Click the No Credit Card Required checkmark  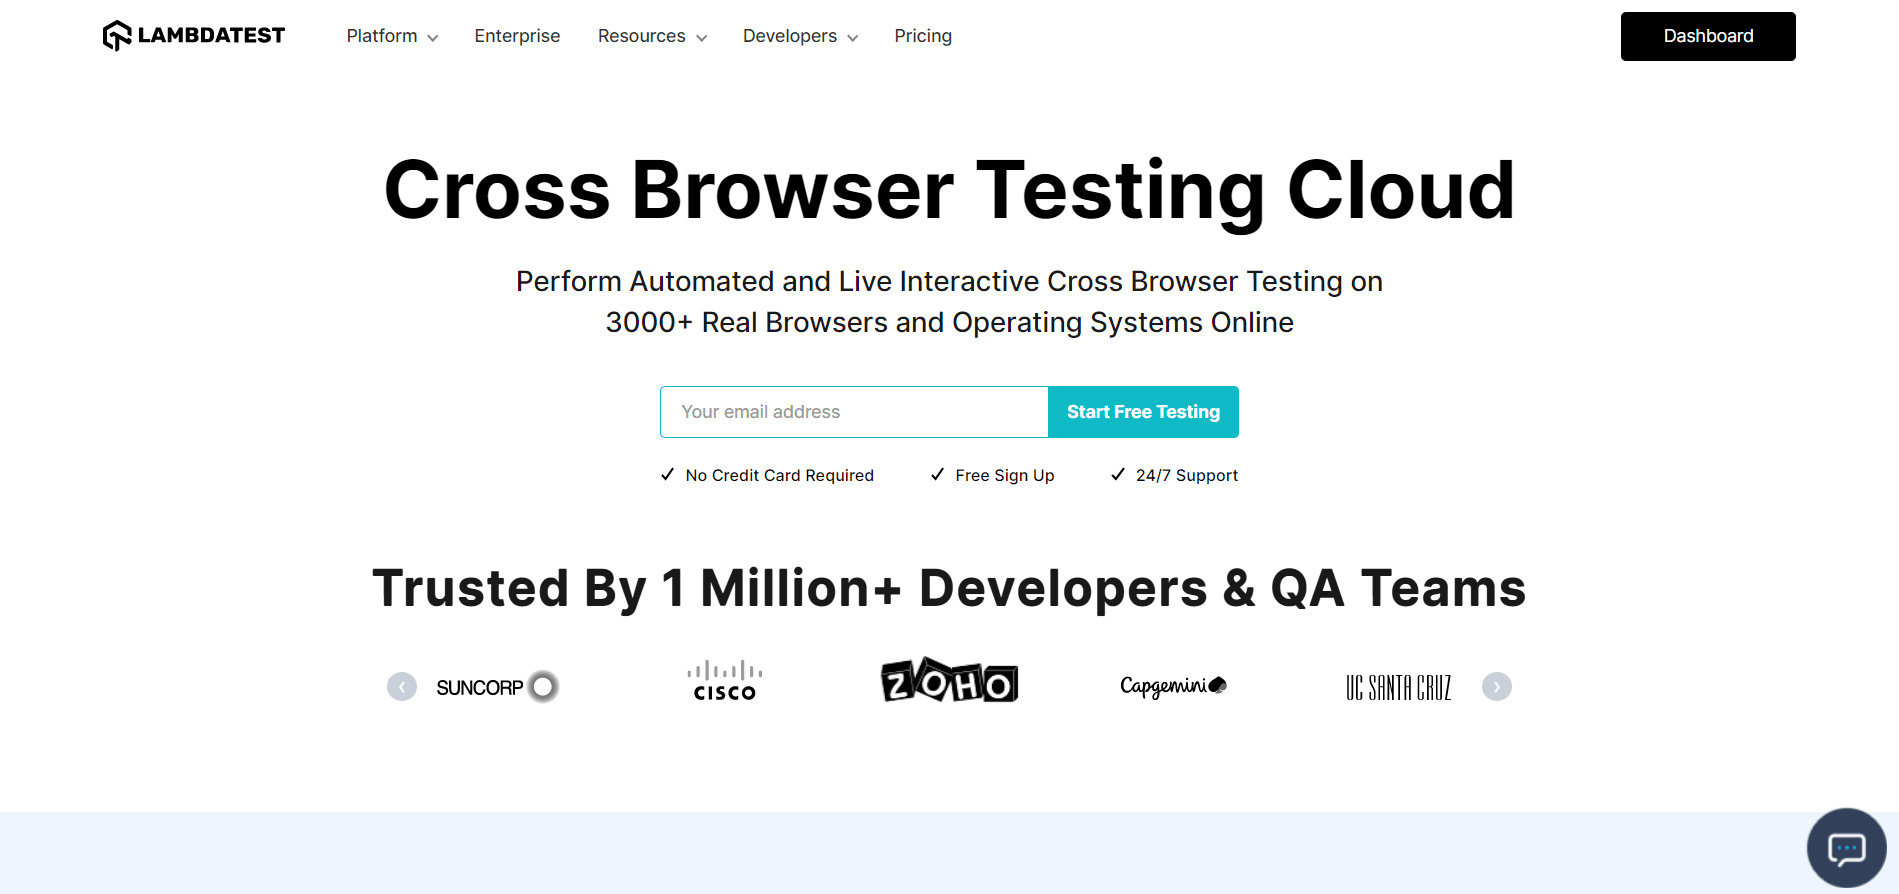[x=668, y=475]
